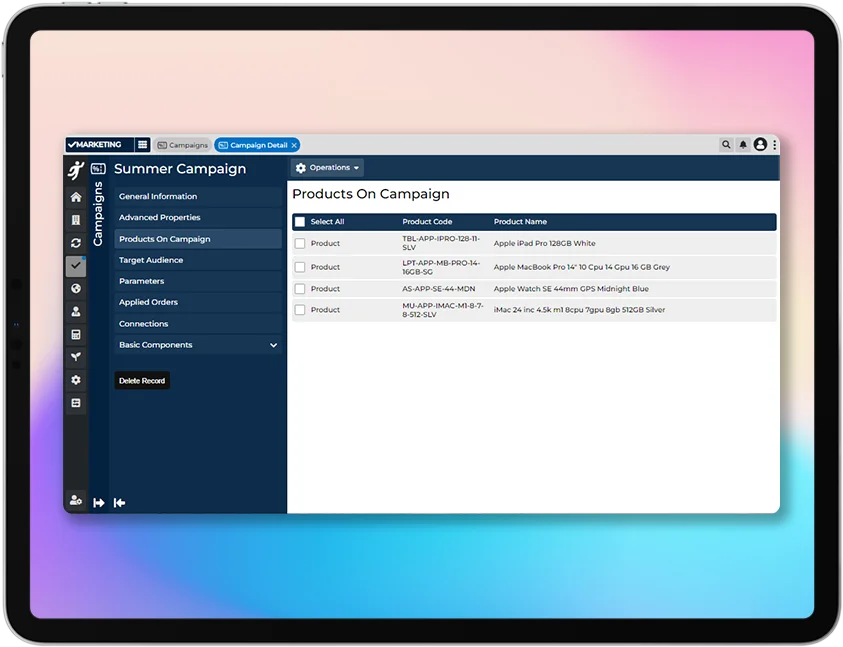Screen dimensions: 843x647
Task: Open the calculator icon in sidebar
Action: click(x=76, y=334)
